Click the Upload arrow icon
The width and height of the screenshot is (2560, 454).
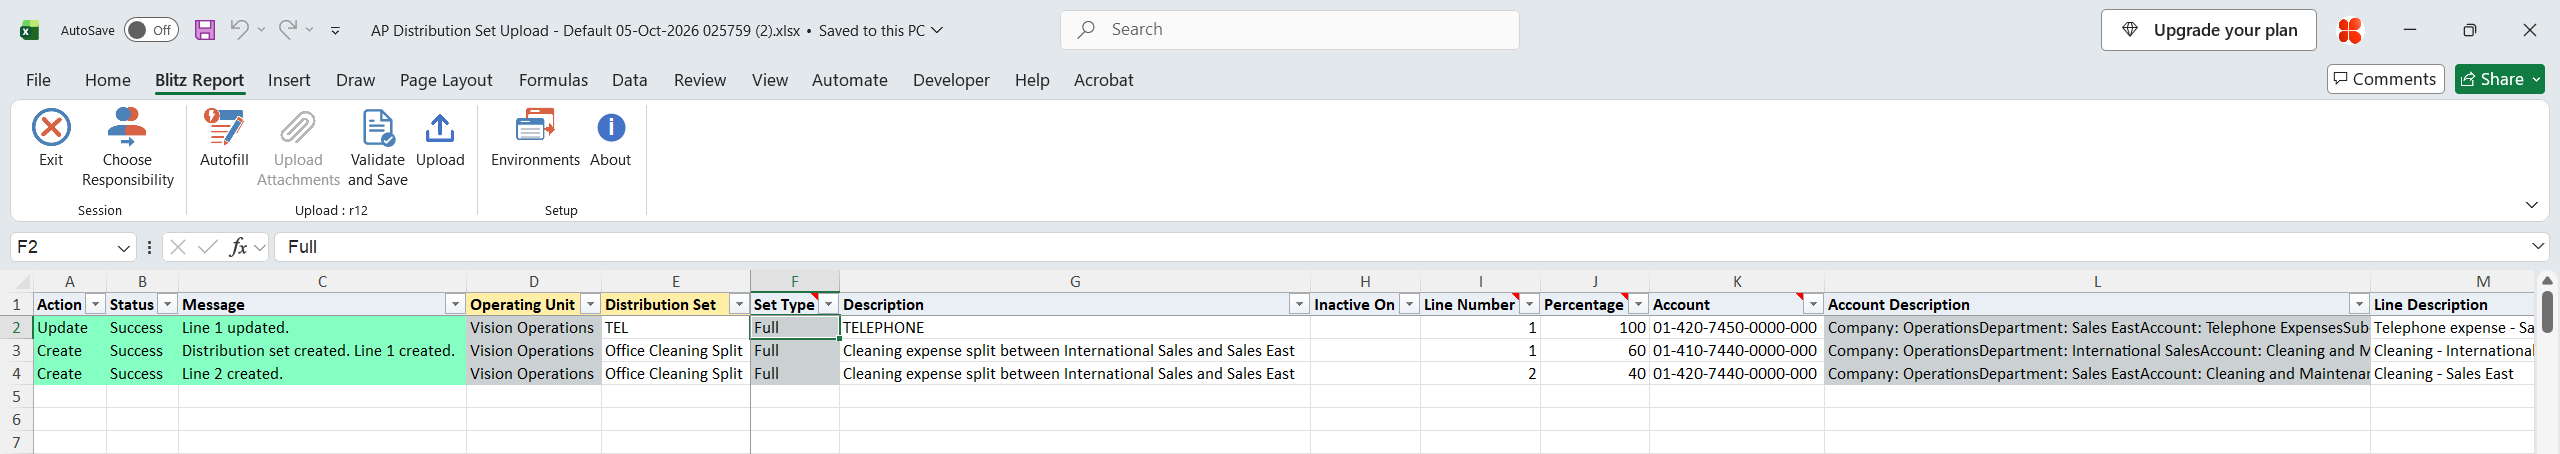pos(440,128)
